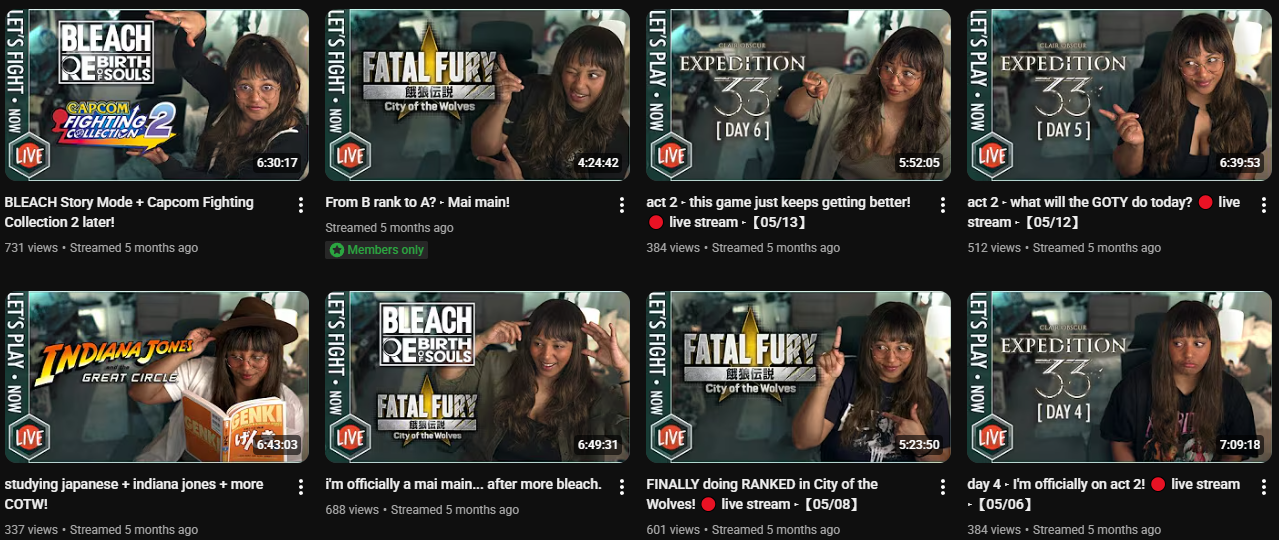Open the Fatal Fury thumbnail with 4:24:42 duration
Image resolution: width=1279 pixels, height=540 pixels.
[477, 95]
